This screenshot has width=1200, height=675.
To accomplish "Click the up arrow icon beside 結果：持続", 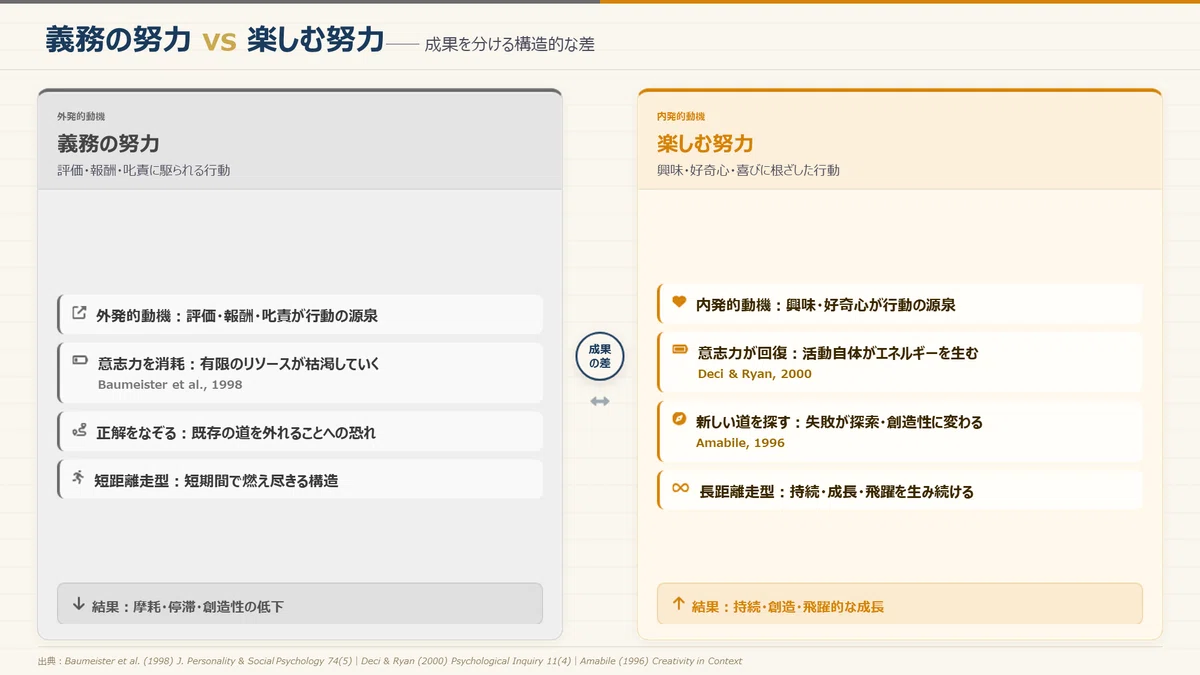I will (x=678, y=604).
